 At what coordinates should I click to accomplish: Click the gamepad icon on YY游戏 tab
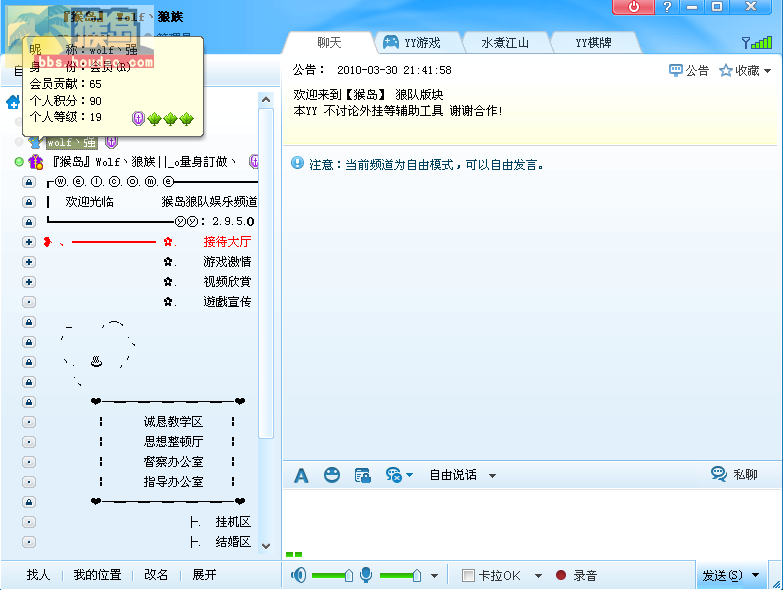click(391, 42)
